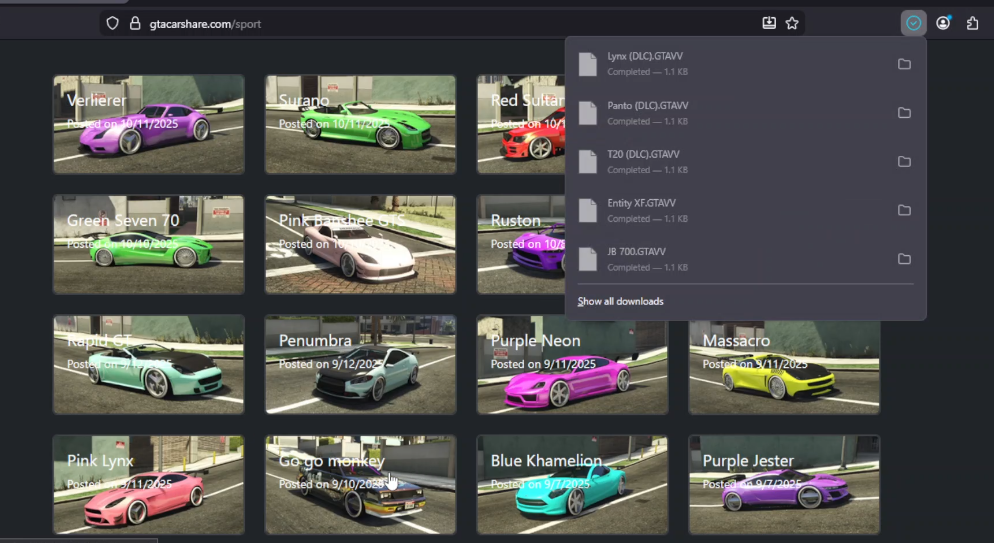Open the Pink Banshee GTS car card

[x=360, y=245]
